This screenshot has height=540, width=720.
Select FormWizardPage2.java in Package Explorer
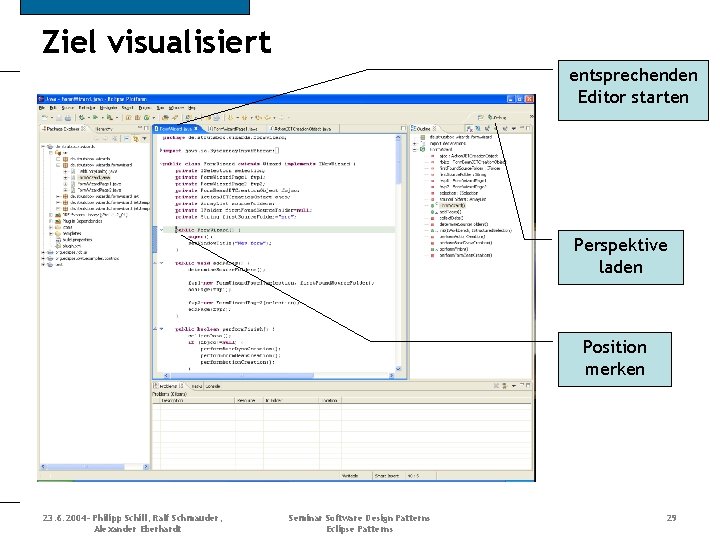[x=100, y=190]
